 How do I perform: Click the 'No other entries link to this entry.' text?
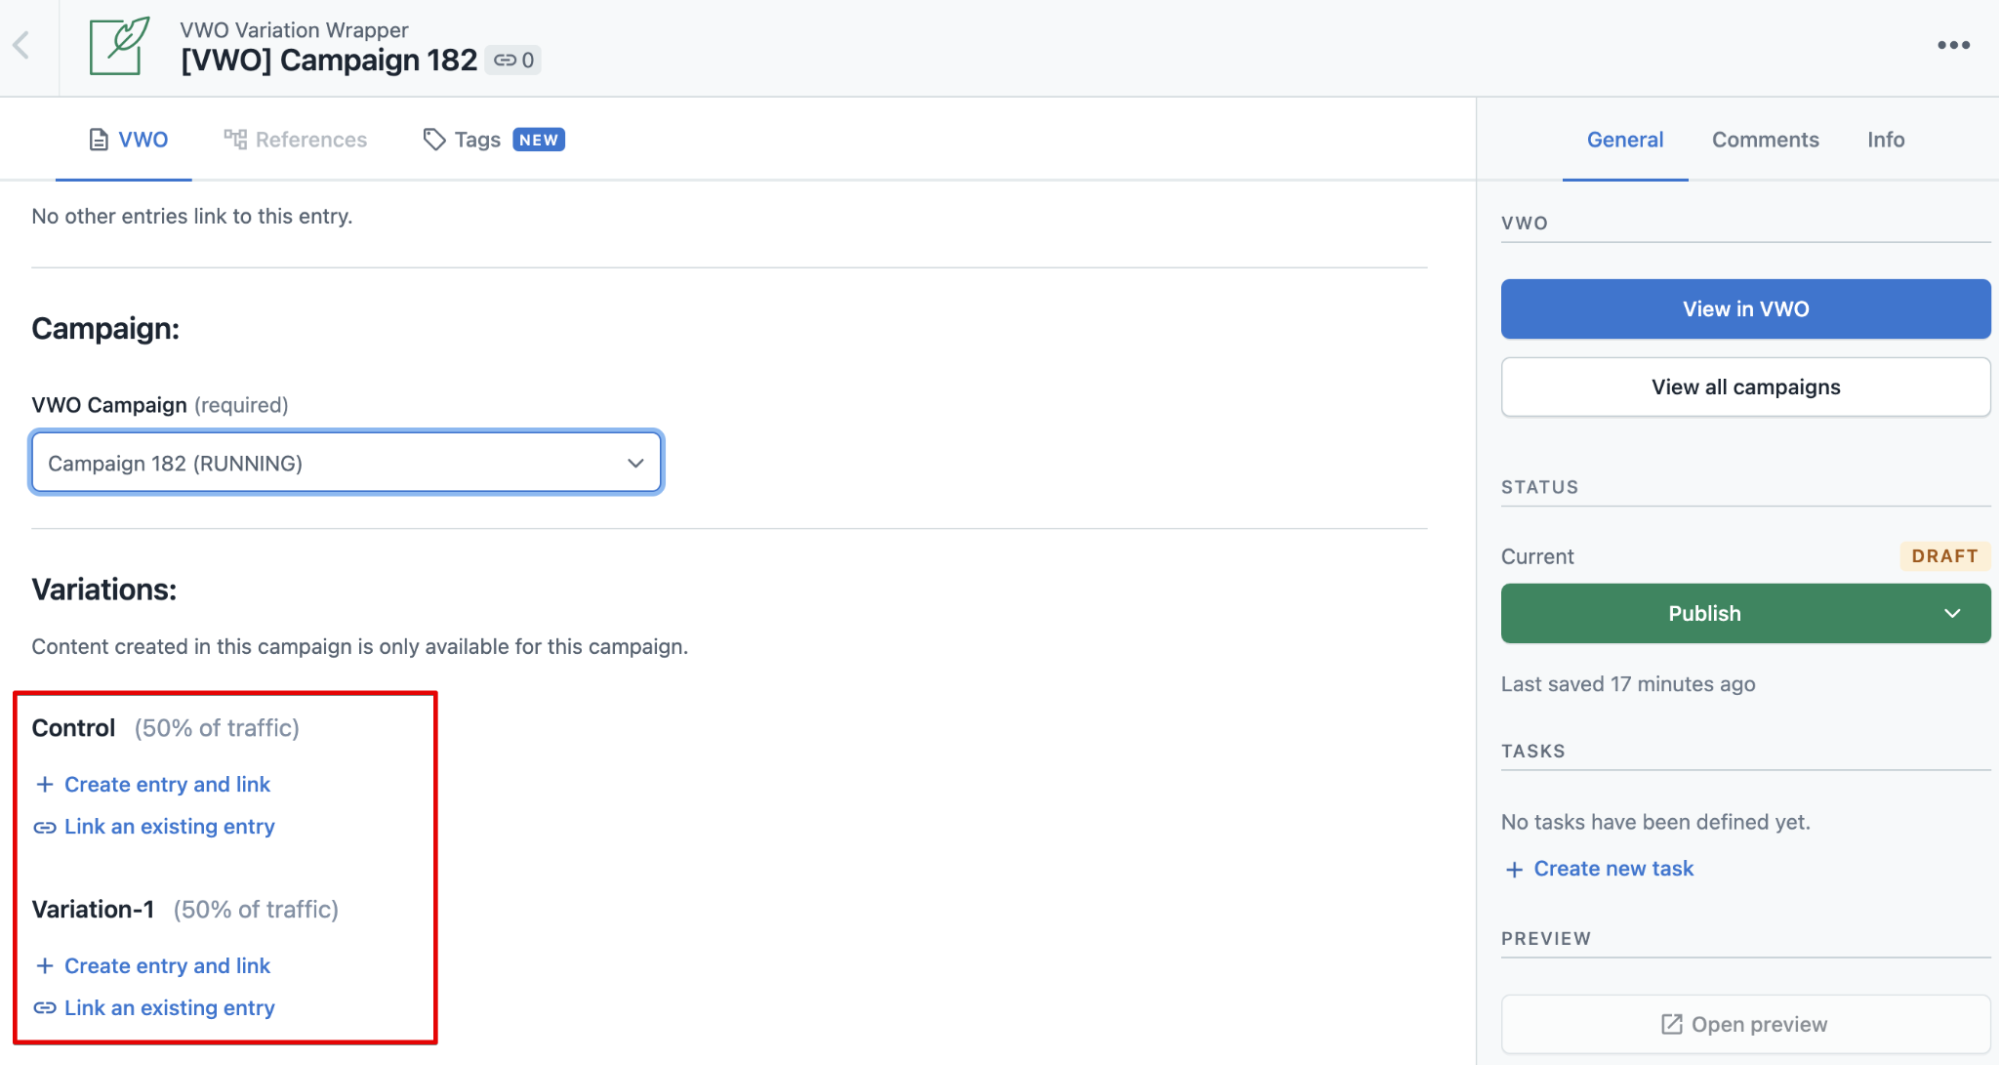pyautogui.click(x=192, y=216)
